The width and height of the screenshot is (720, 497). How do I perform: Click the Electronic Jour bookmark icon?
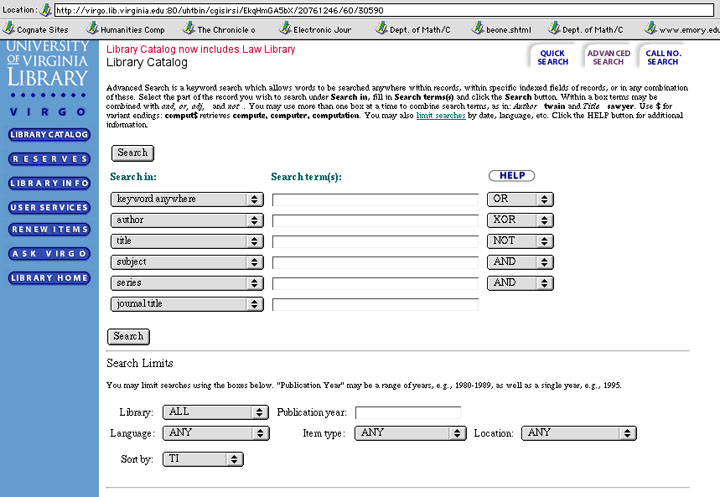pos(285,28)
